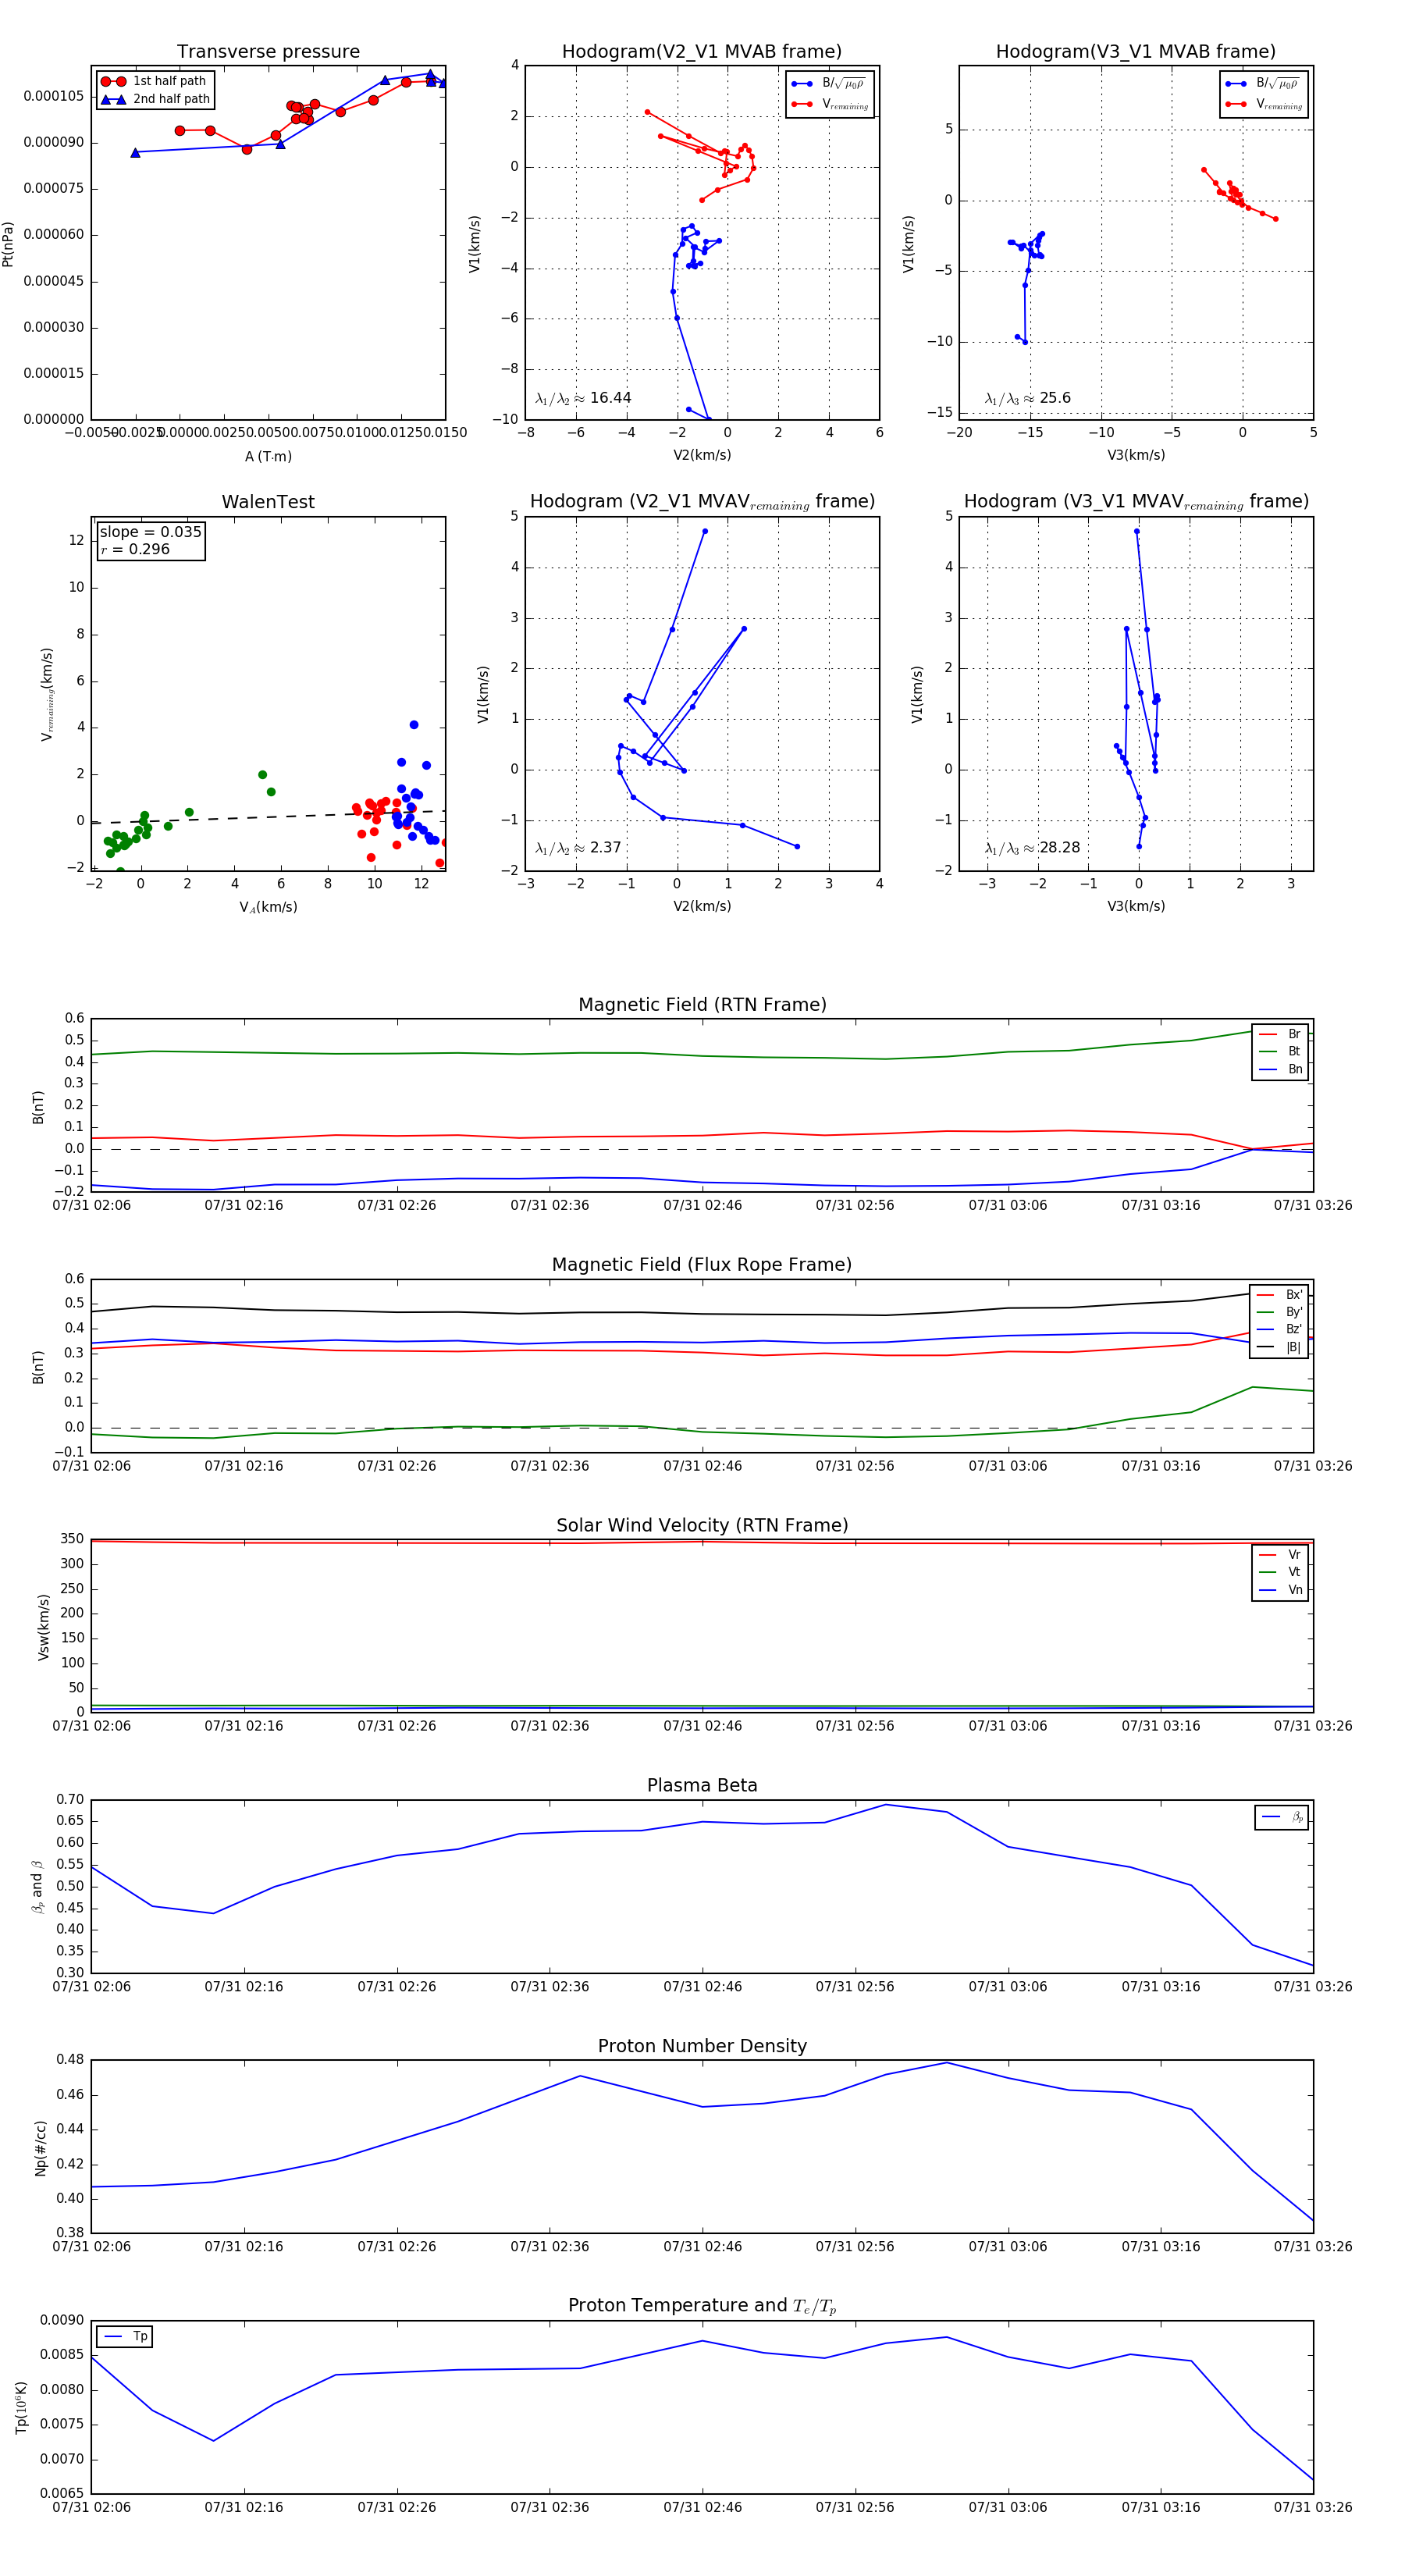The height and width of the screenshot is (2576, 1405).
Task: Select the B/√μ0ρ legend entry in the V2_V1 MVAB hodogram
Action: click(829, 84)
